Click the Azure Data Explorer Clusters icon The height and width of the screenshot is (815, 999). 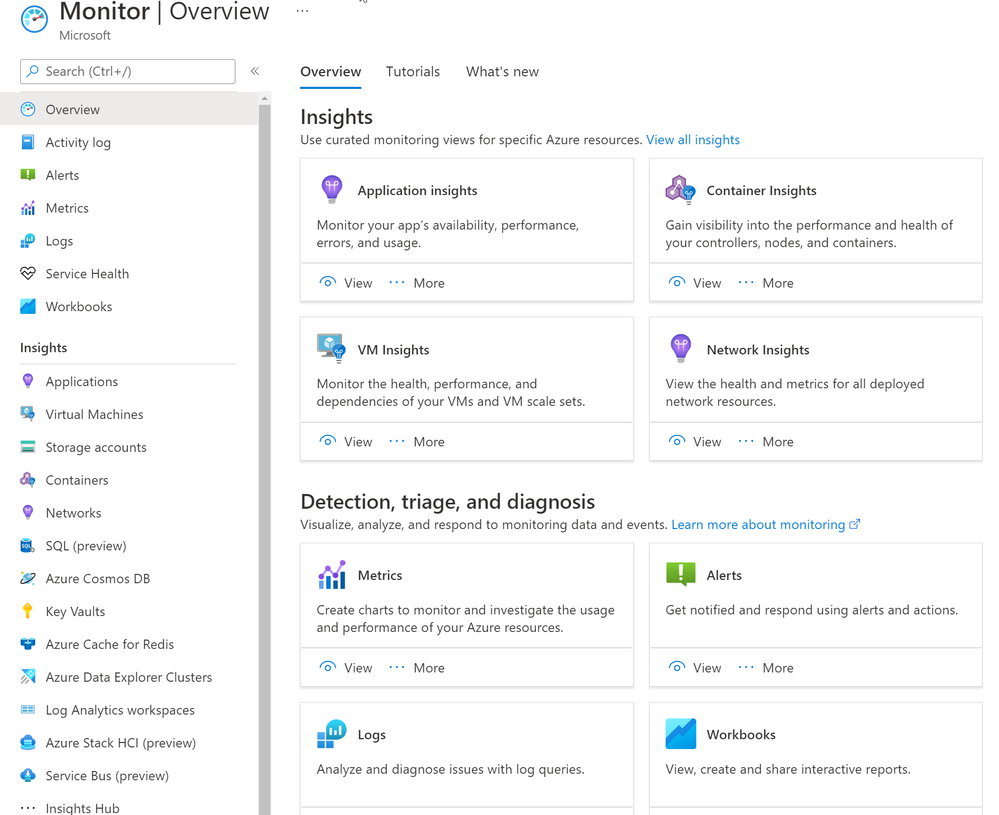click(x=28, y=677)
